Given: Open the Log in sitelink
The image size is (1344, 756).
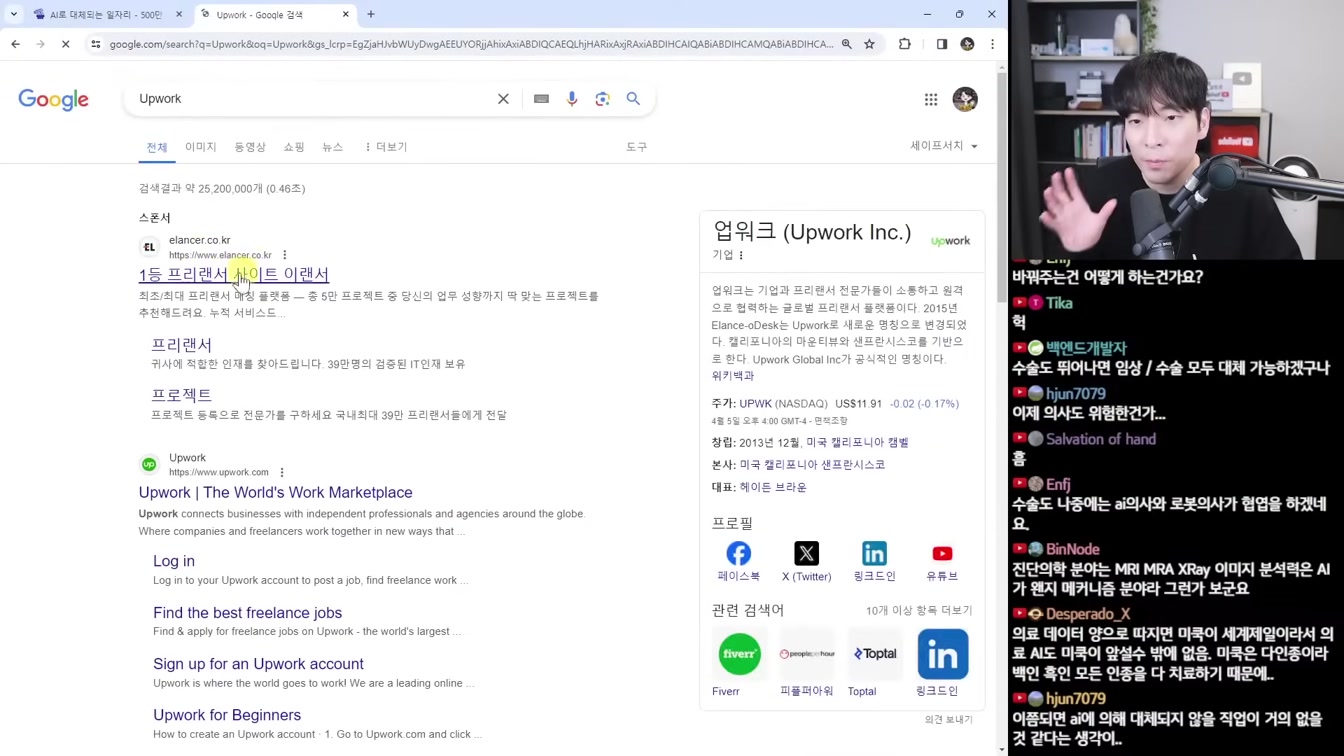Looking at the screenshot, I should pyautogui.click(x=174, y=561).
